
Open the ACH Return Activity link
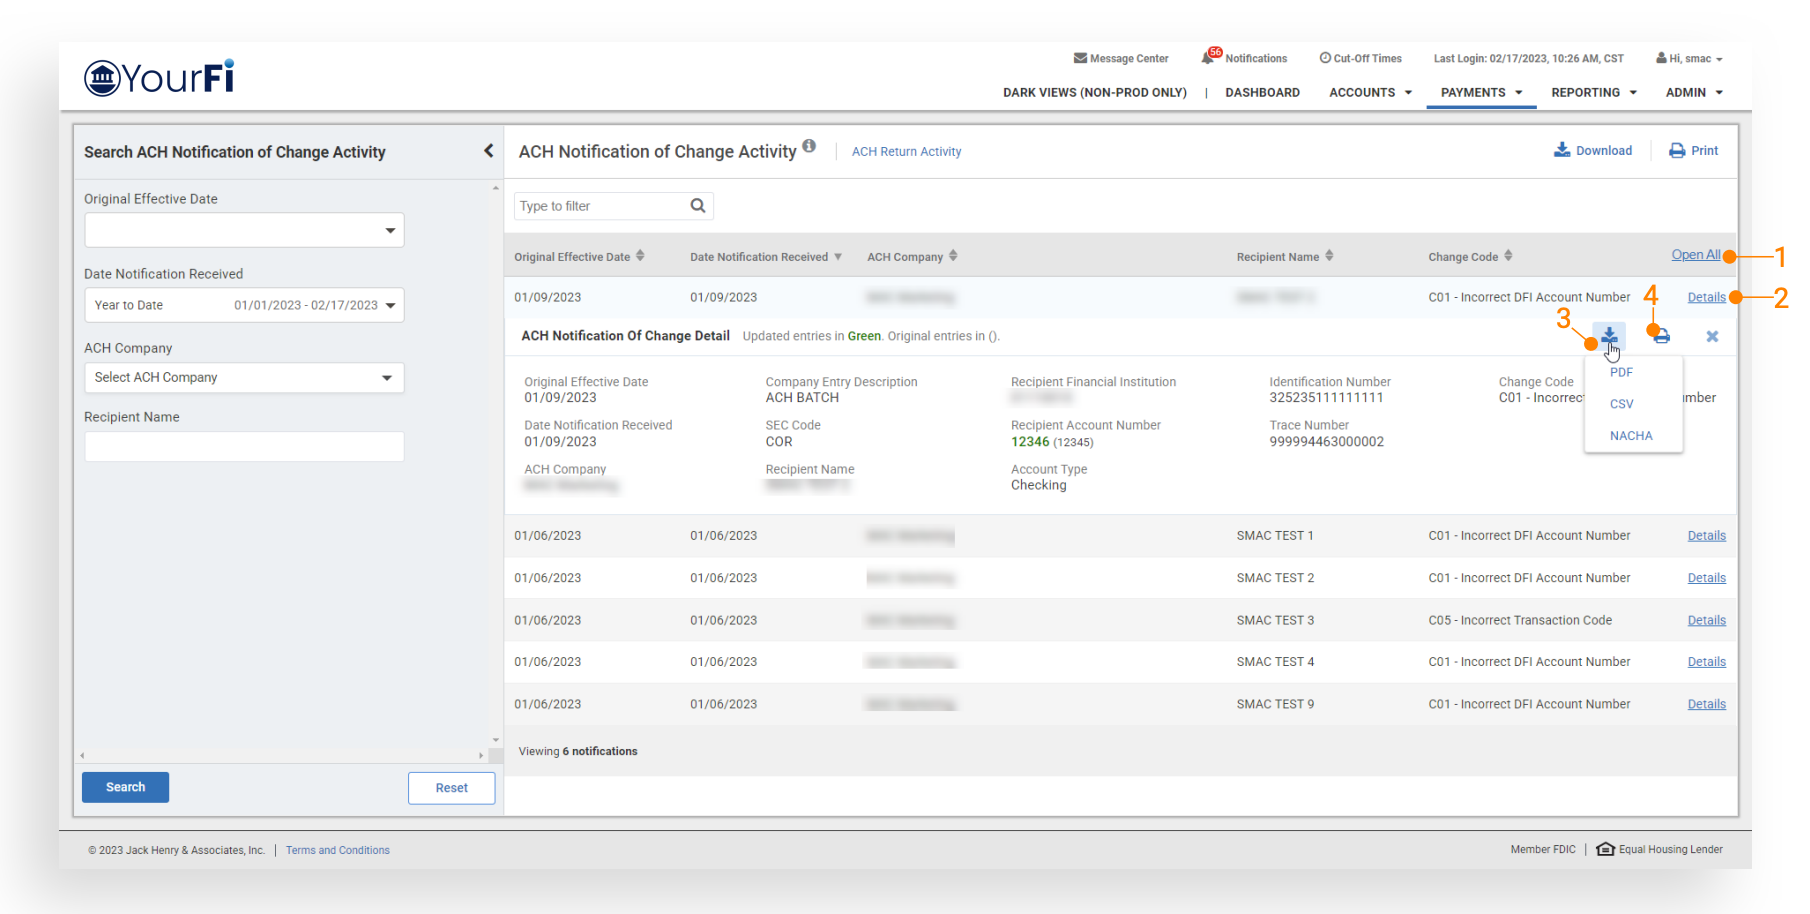click(906, 152)
